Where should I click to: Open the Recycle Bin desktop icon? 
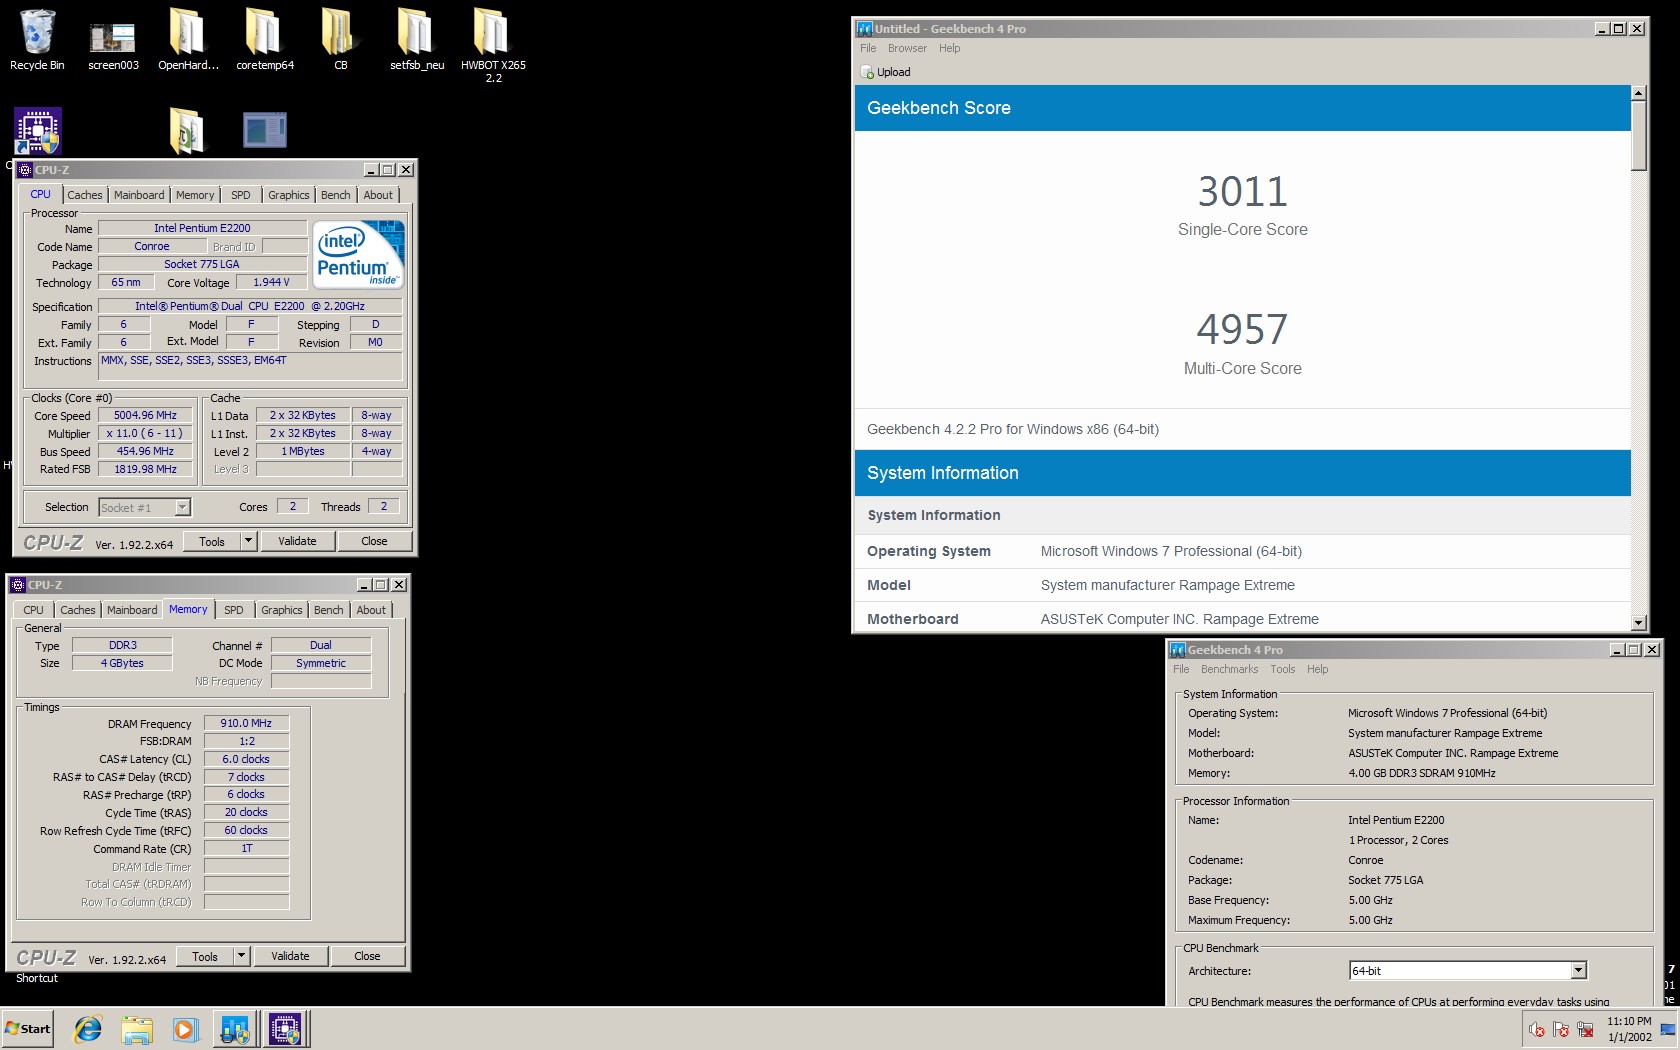(x=37, y=40)
